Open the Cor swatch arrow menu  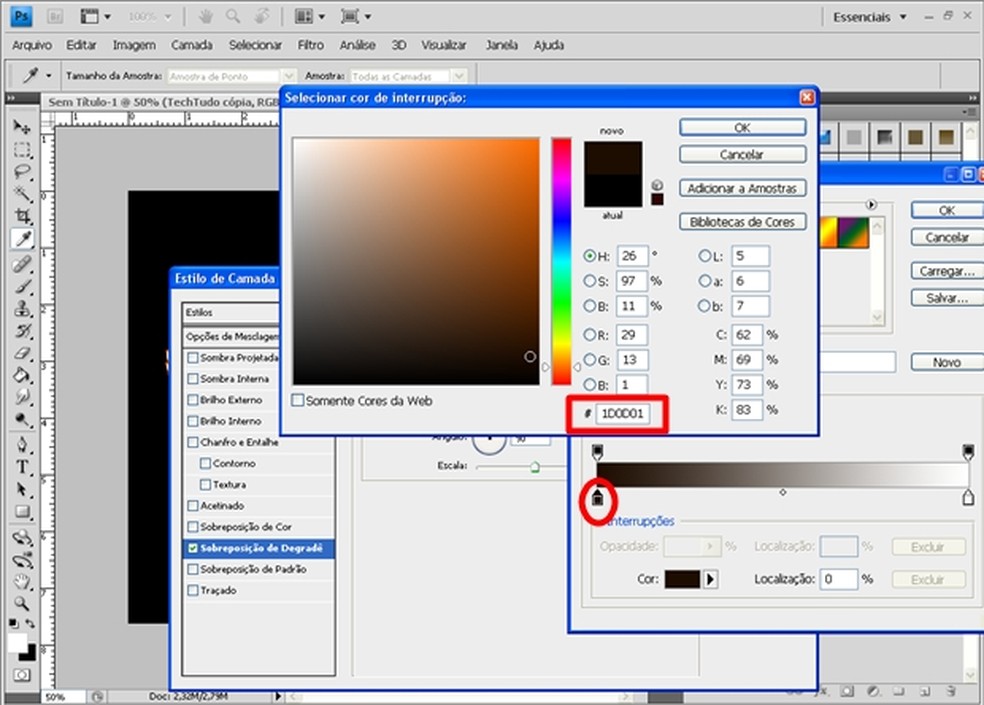pos(712,579)
